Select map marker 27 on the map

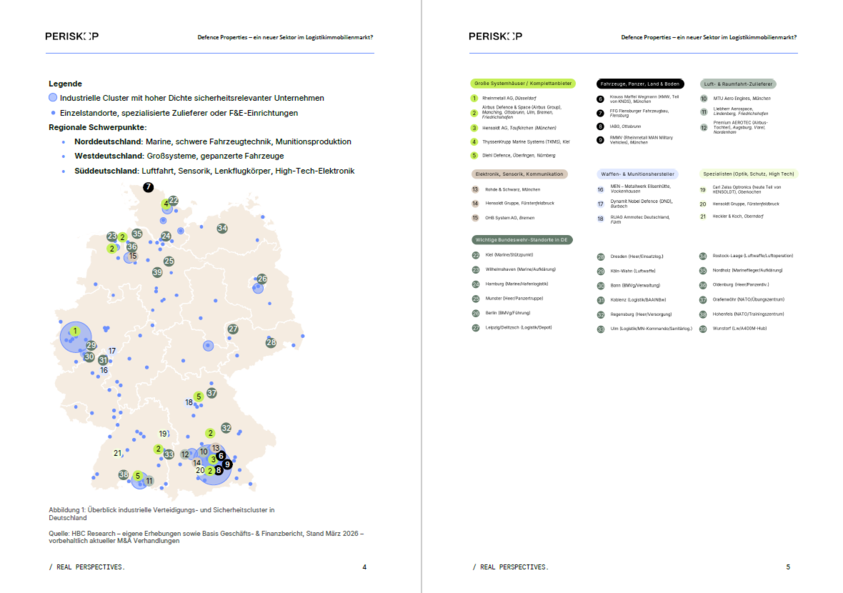pyautogui.click(x=233, y=329)
